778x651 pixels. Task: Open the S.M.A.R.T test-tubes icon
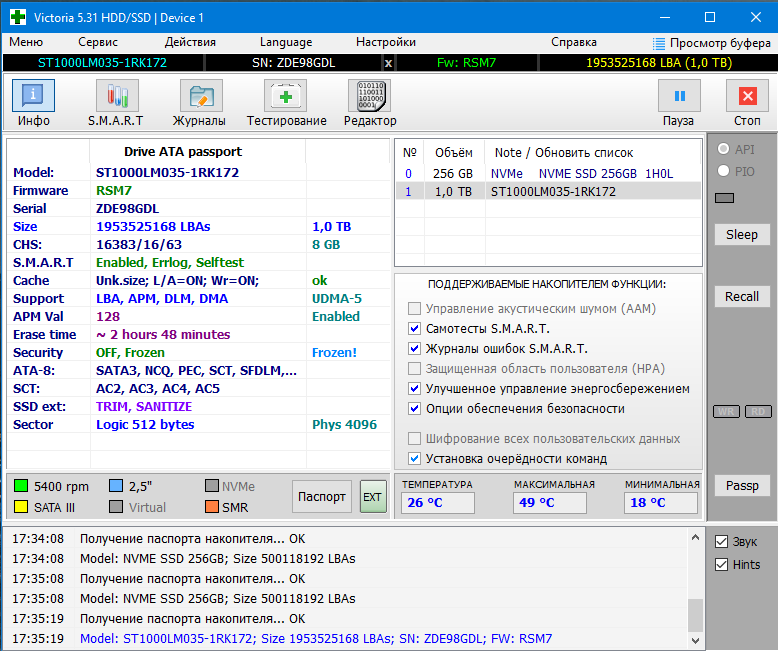coord(117,95)
